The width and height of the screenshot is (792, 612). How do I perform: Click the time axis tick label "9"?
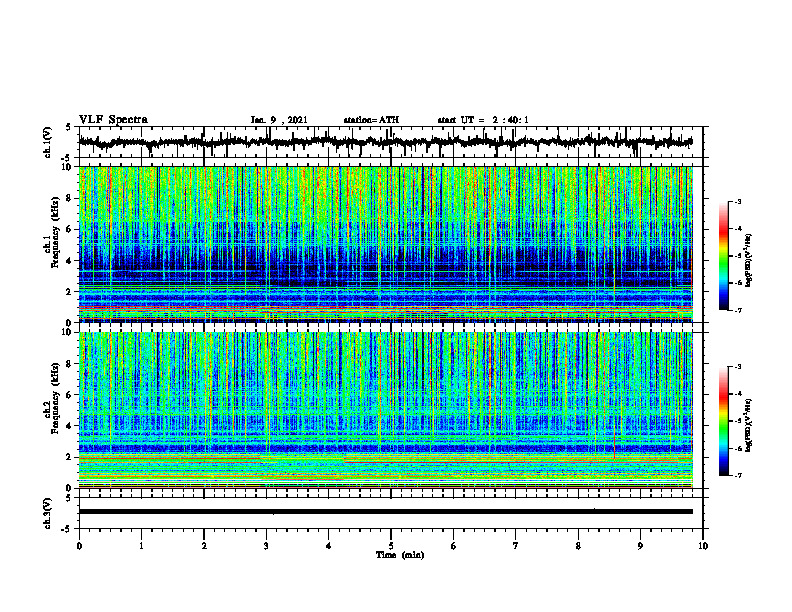tap(640, 546)
